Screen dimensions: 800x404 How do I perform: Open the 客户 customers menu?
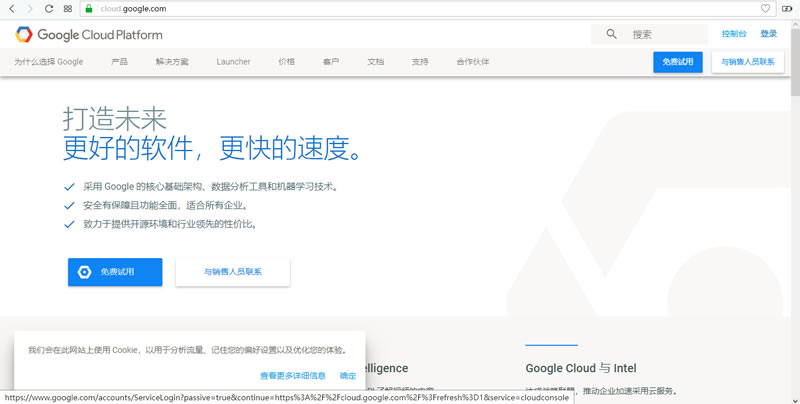click(331, 62)
